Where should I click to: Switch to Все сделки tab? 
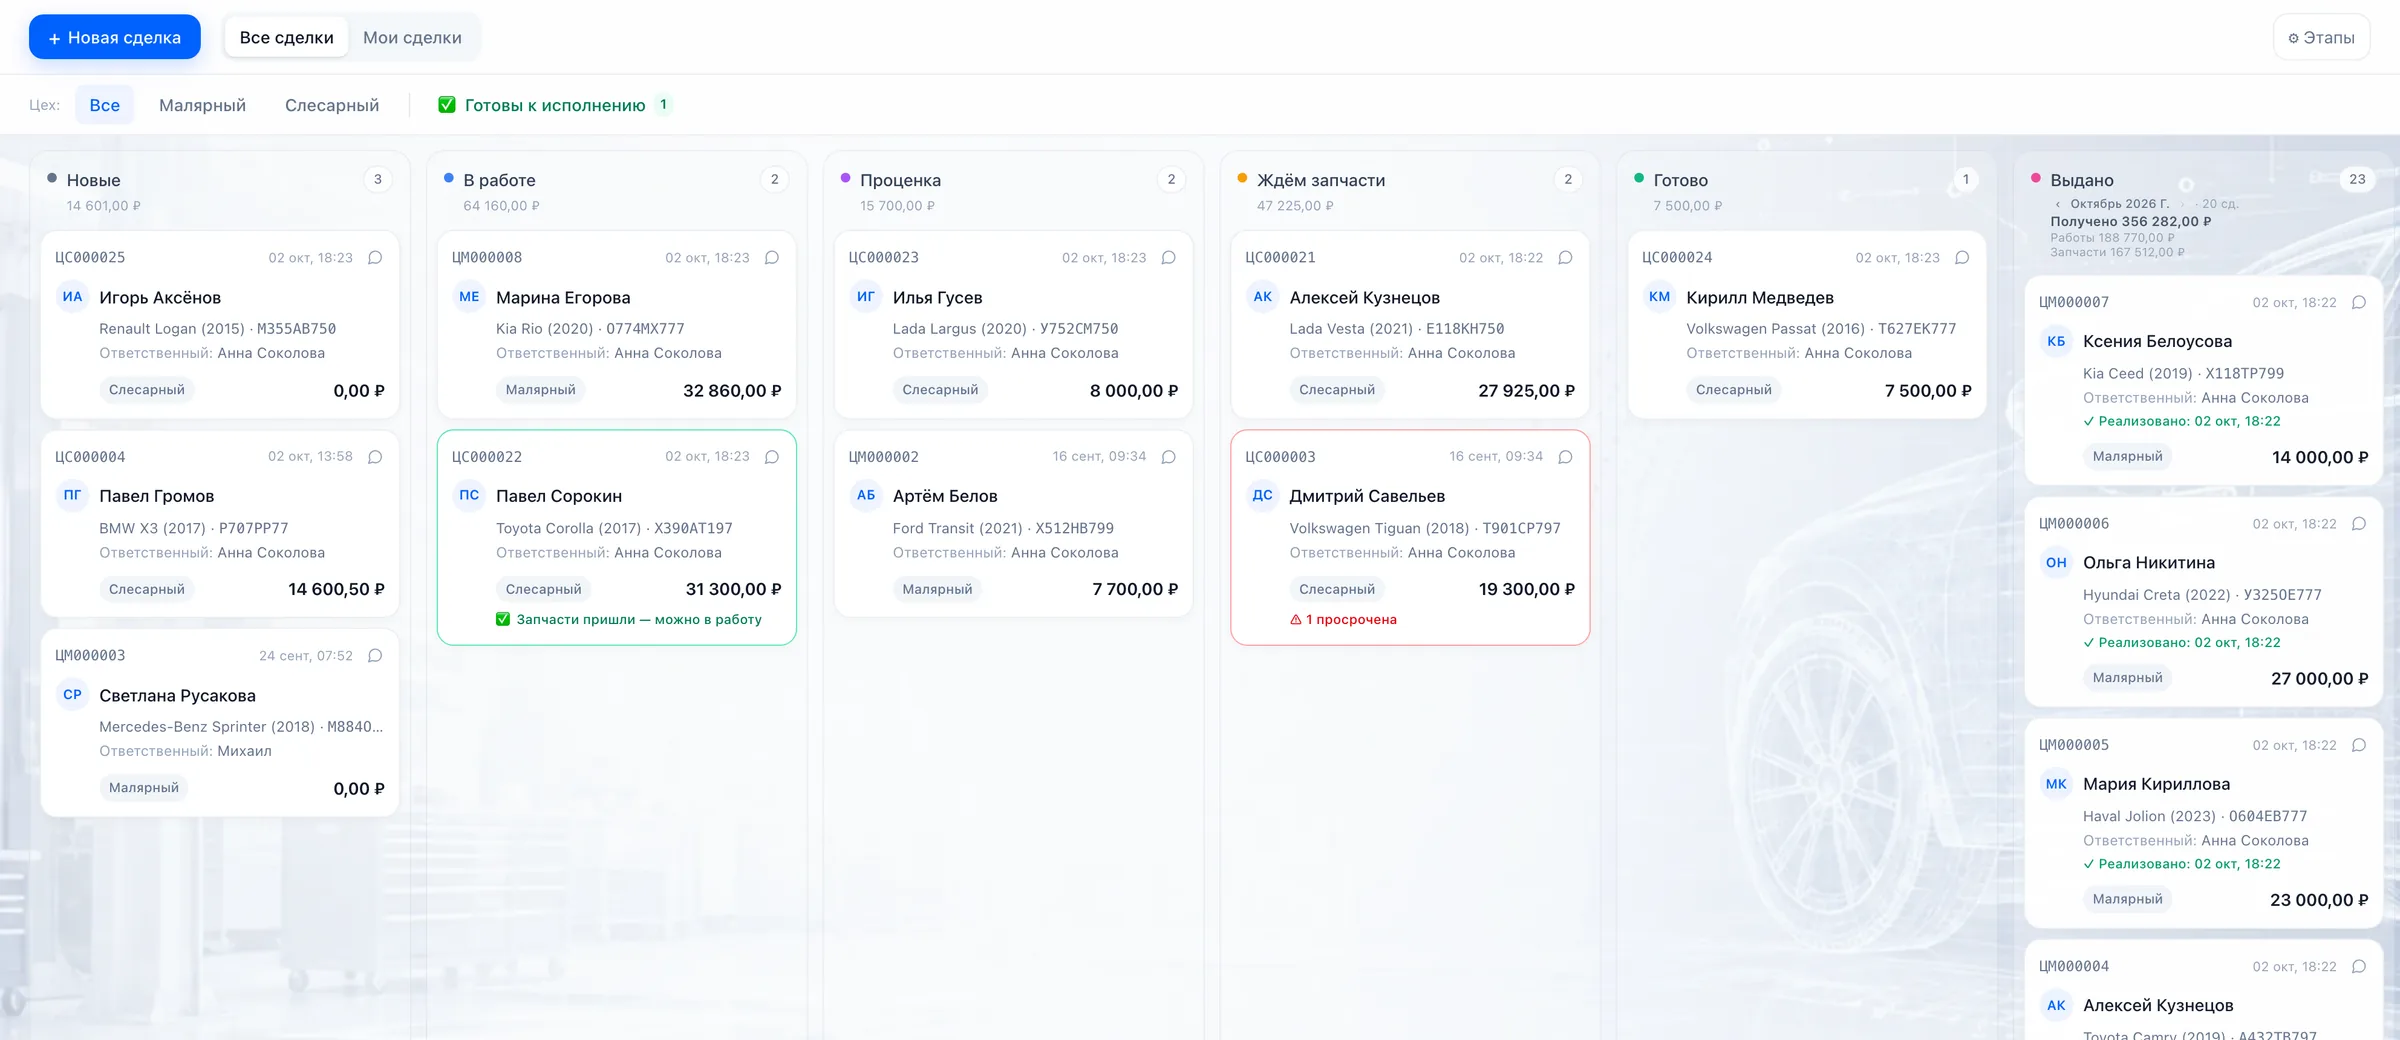click(286, 37)
